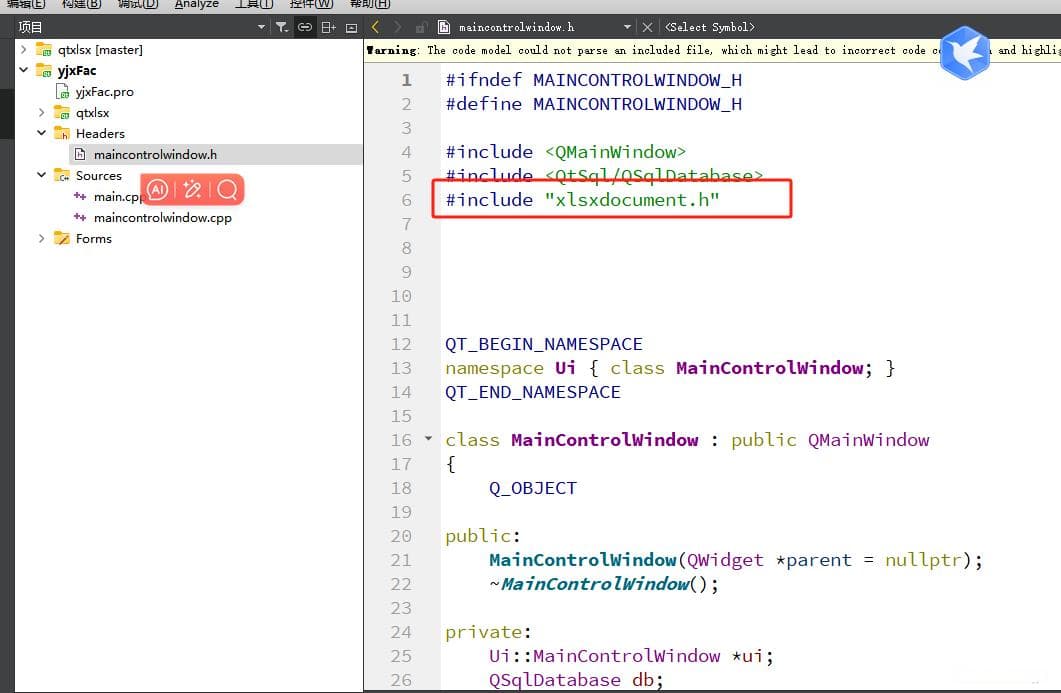Expand the qtxlsx [master] project
Viewport: 1061px width, 693px height.
point(24,49)
